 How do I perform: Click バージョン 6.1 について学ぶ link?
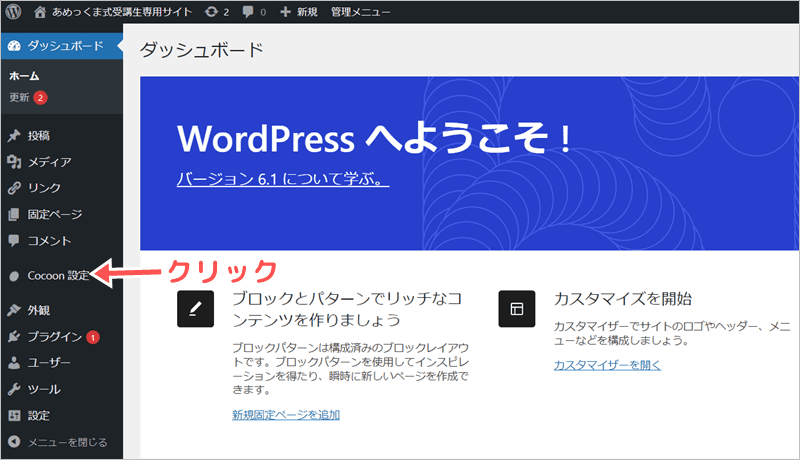283,182
